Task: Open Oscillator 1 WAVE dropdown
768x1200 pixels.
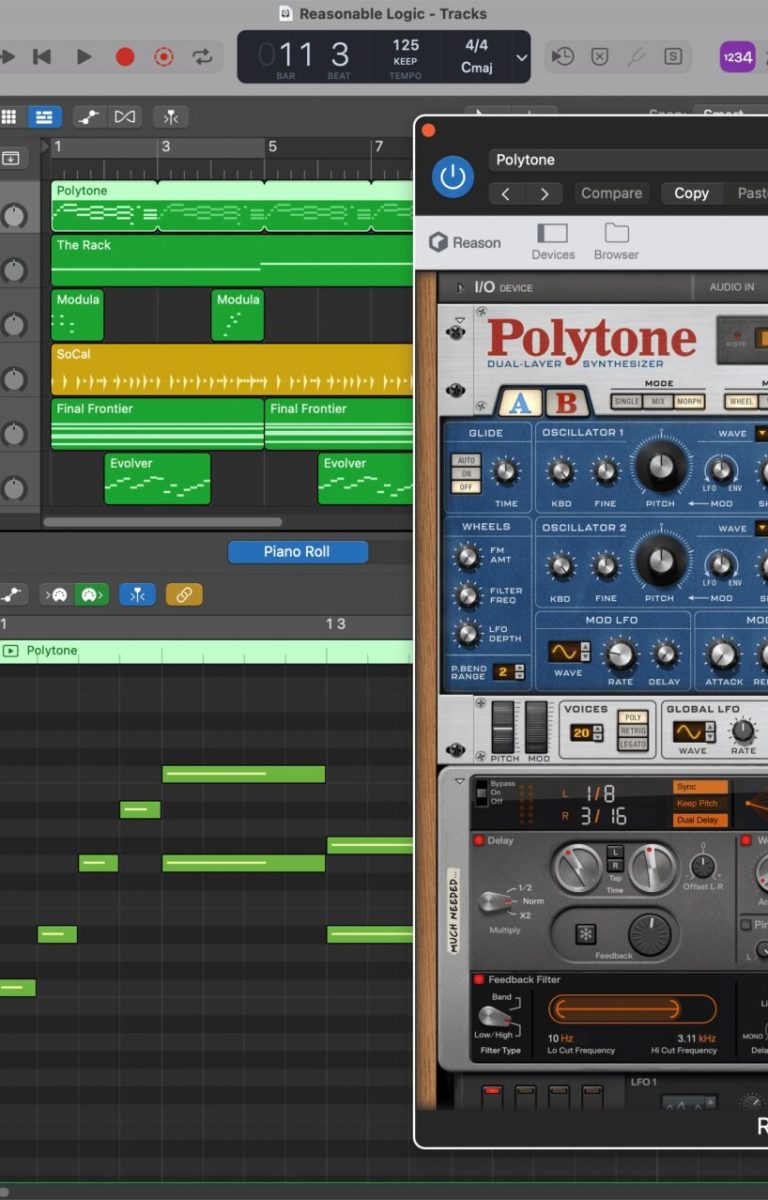Action: (761, 434)
